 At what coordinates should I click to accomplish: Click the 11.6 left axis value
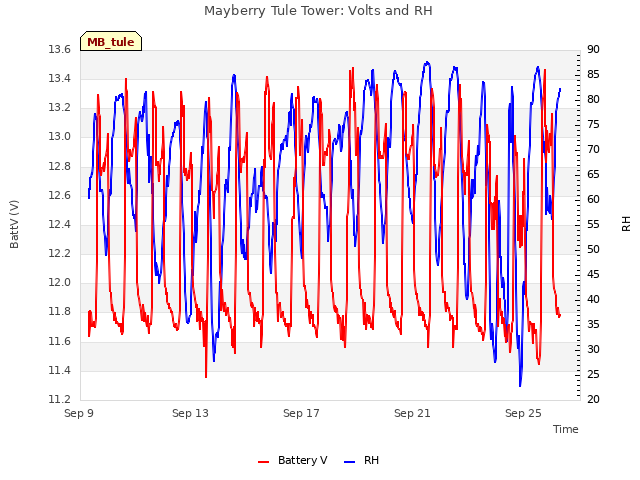tap(60, 341)
